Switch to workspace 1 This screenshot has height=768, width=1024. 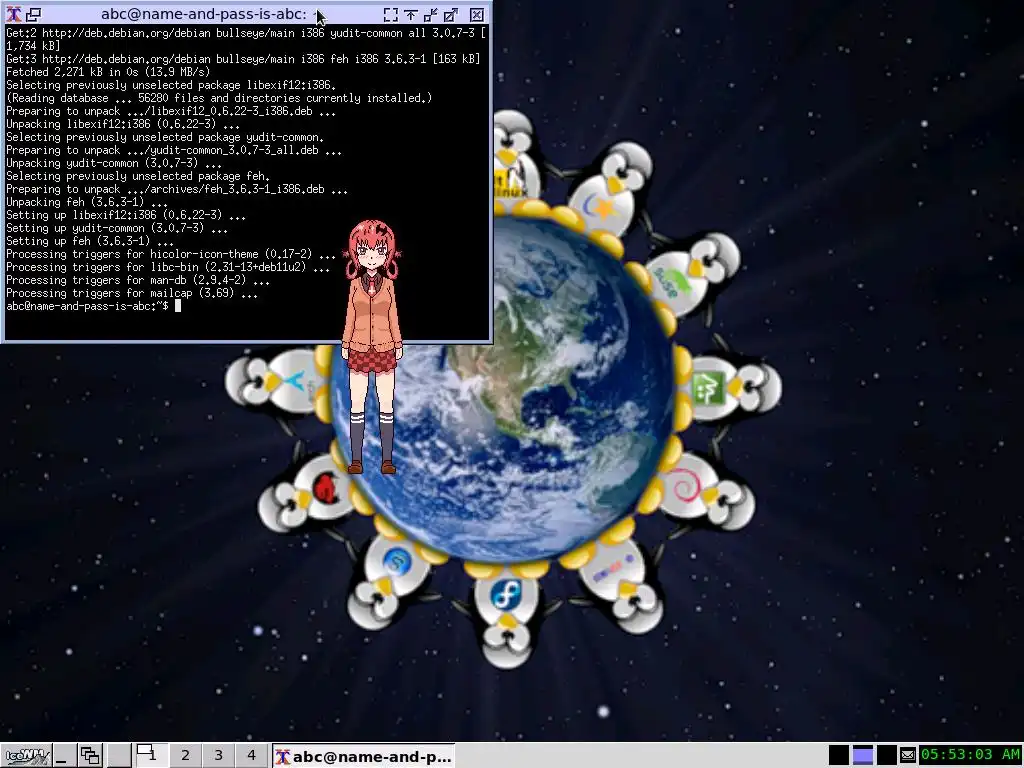(152, 755)
